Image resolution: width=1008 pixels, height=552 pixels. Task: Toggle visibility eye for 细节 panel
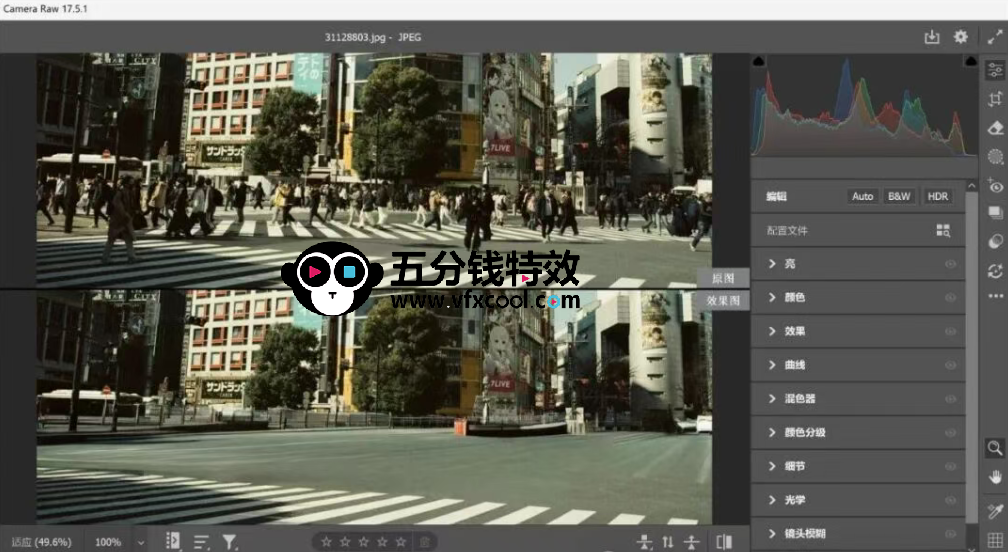pos(950,467)
